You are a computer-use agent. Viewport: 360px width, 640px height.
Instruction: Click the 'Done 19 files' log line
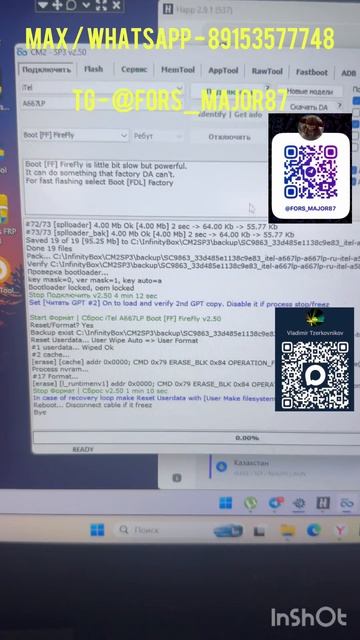click(49, 248)
